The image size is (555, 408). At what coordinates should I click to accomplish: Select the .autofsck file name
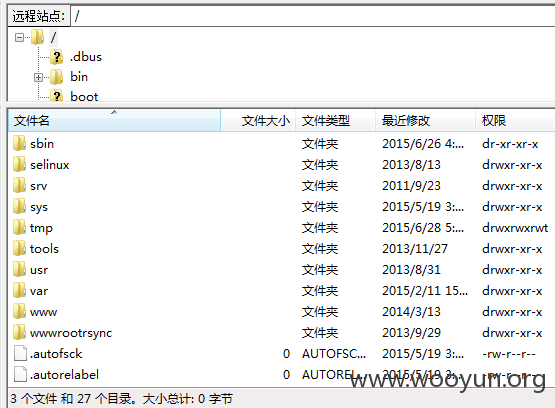click(x=56, y=354)
